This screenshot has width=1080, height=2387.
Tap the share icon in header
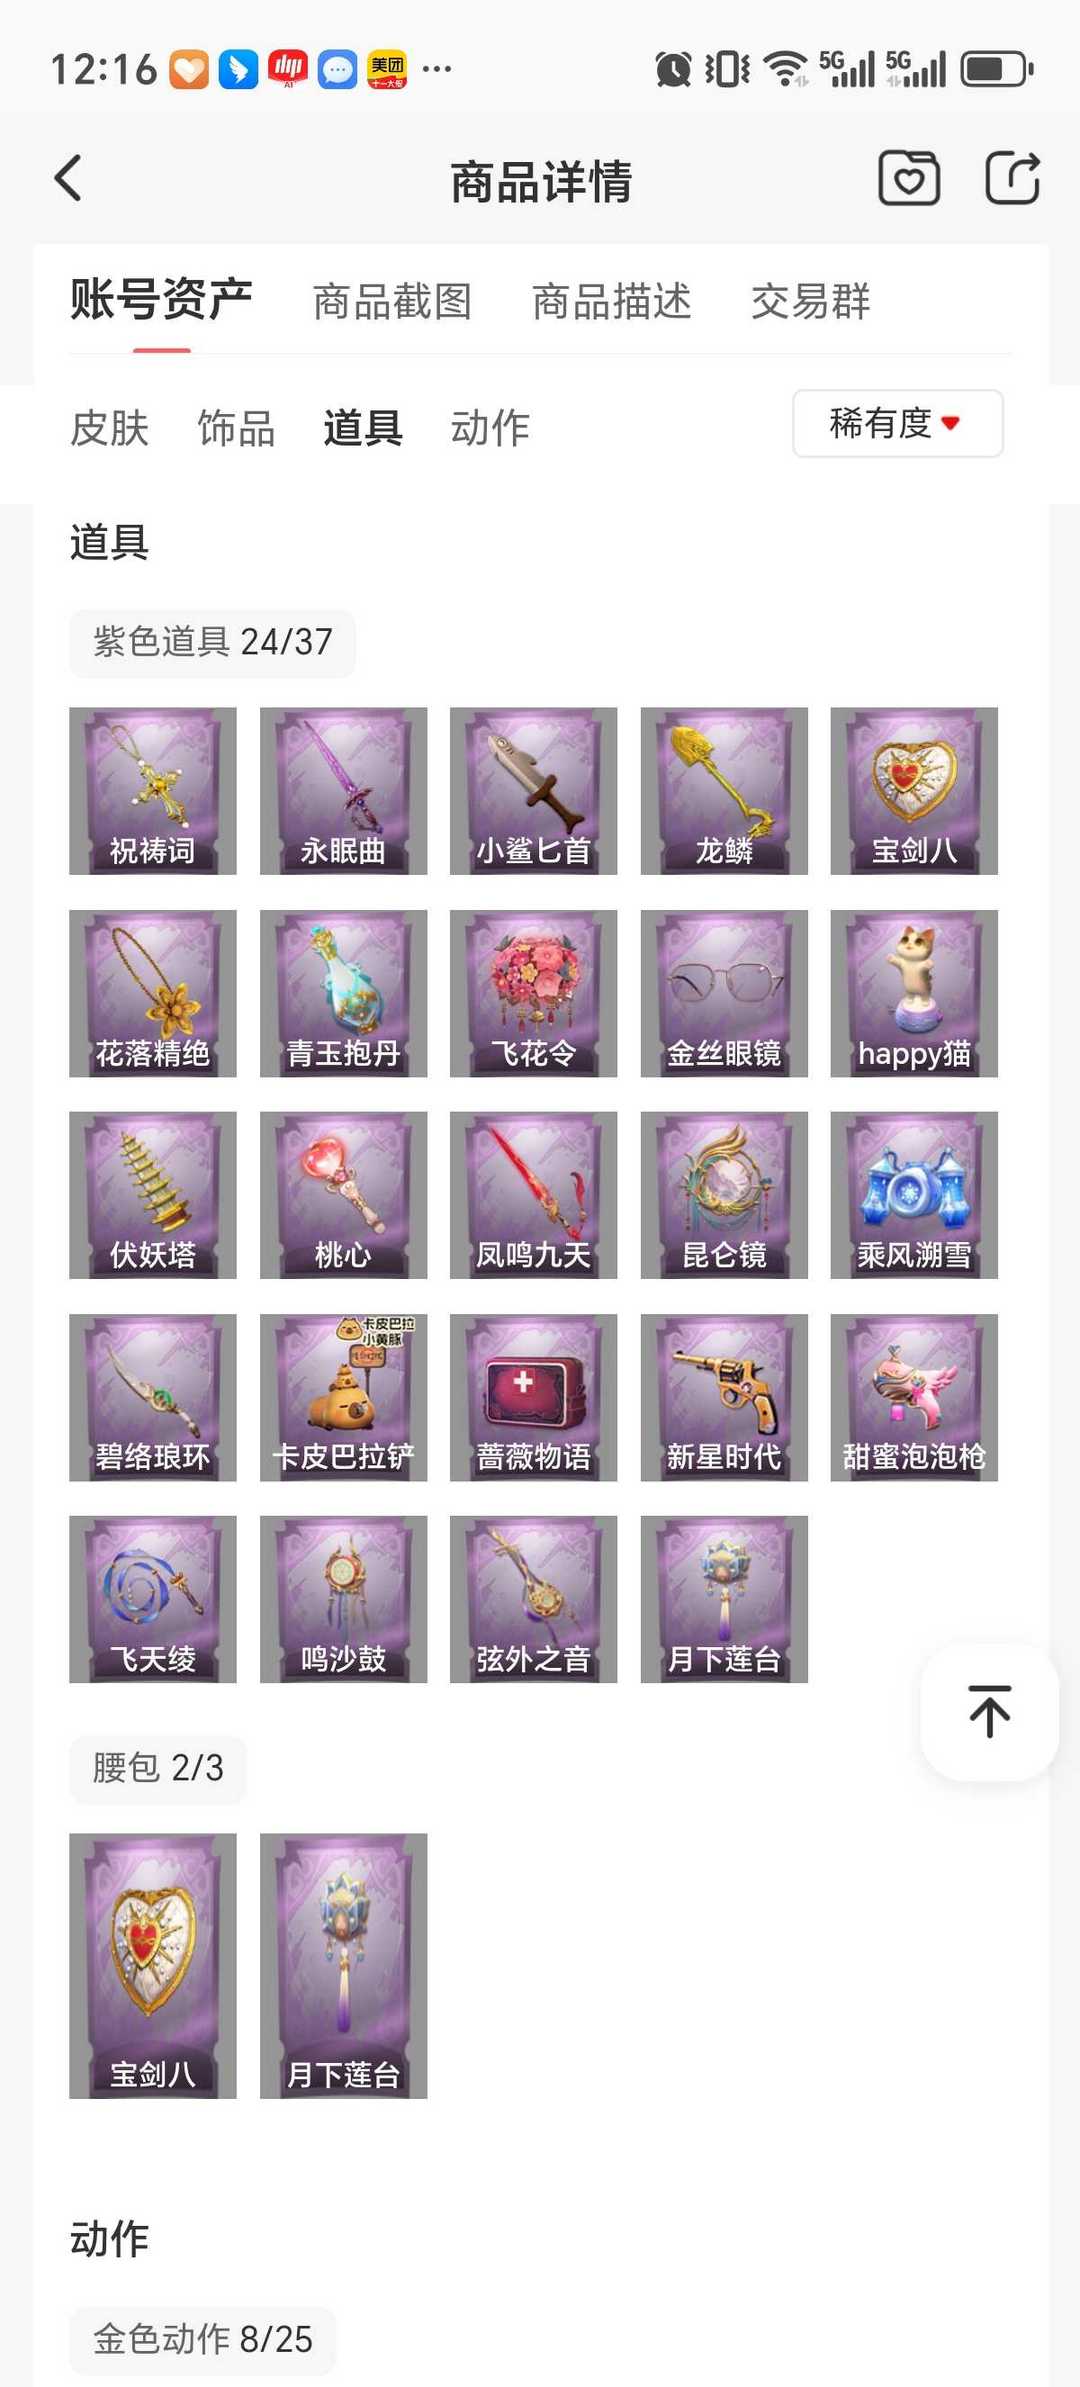click(x=1012, y=178)
